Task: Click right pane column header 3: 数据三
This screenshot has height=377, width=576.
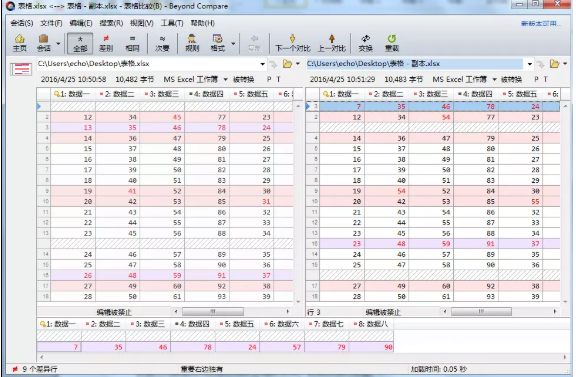Action: 431,94
